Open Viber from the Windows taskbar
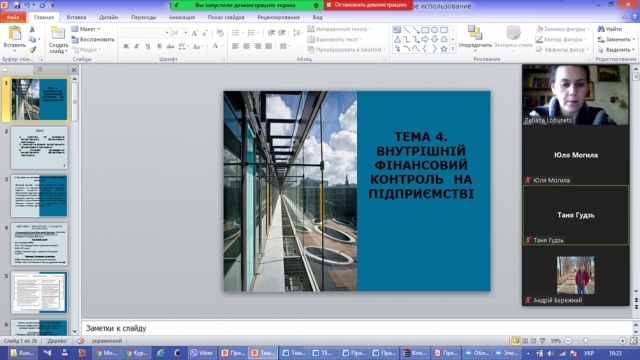Image resolution: width=640 pixels, height=360 pixels. (x=202, y=353)
